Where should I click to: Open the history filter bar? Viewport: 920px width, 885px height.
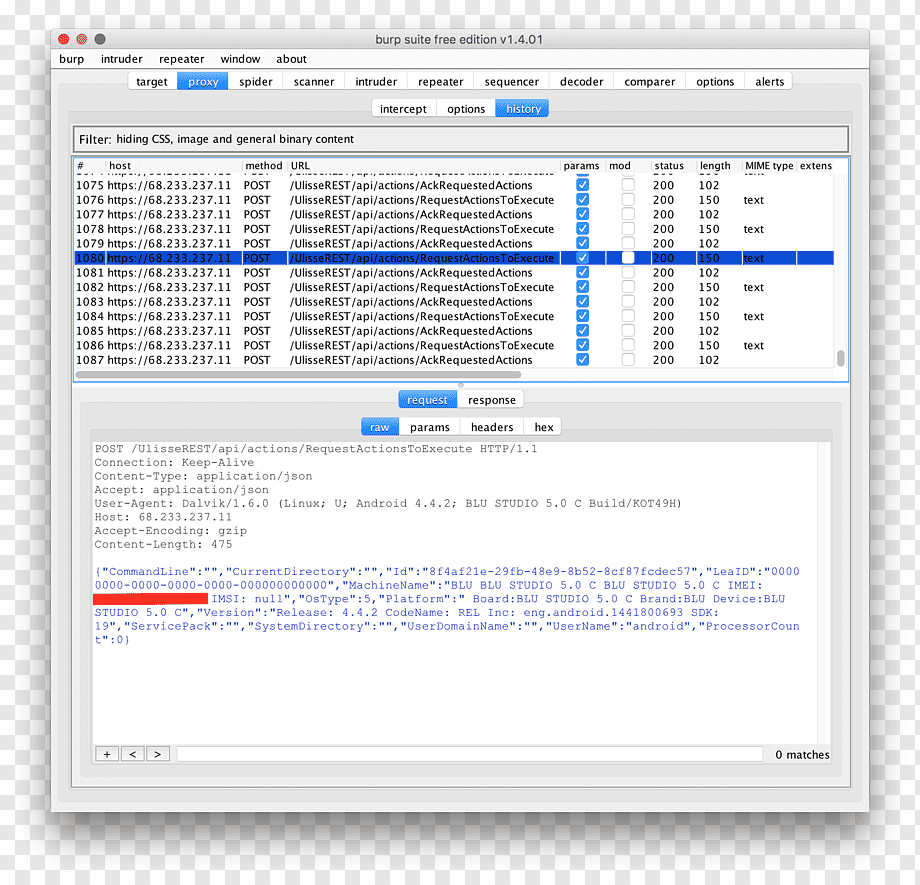461,139
